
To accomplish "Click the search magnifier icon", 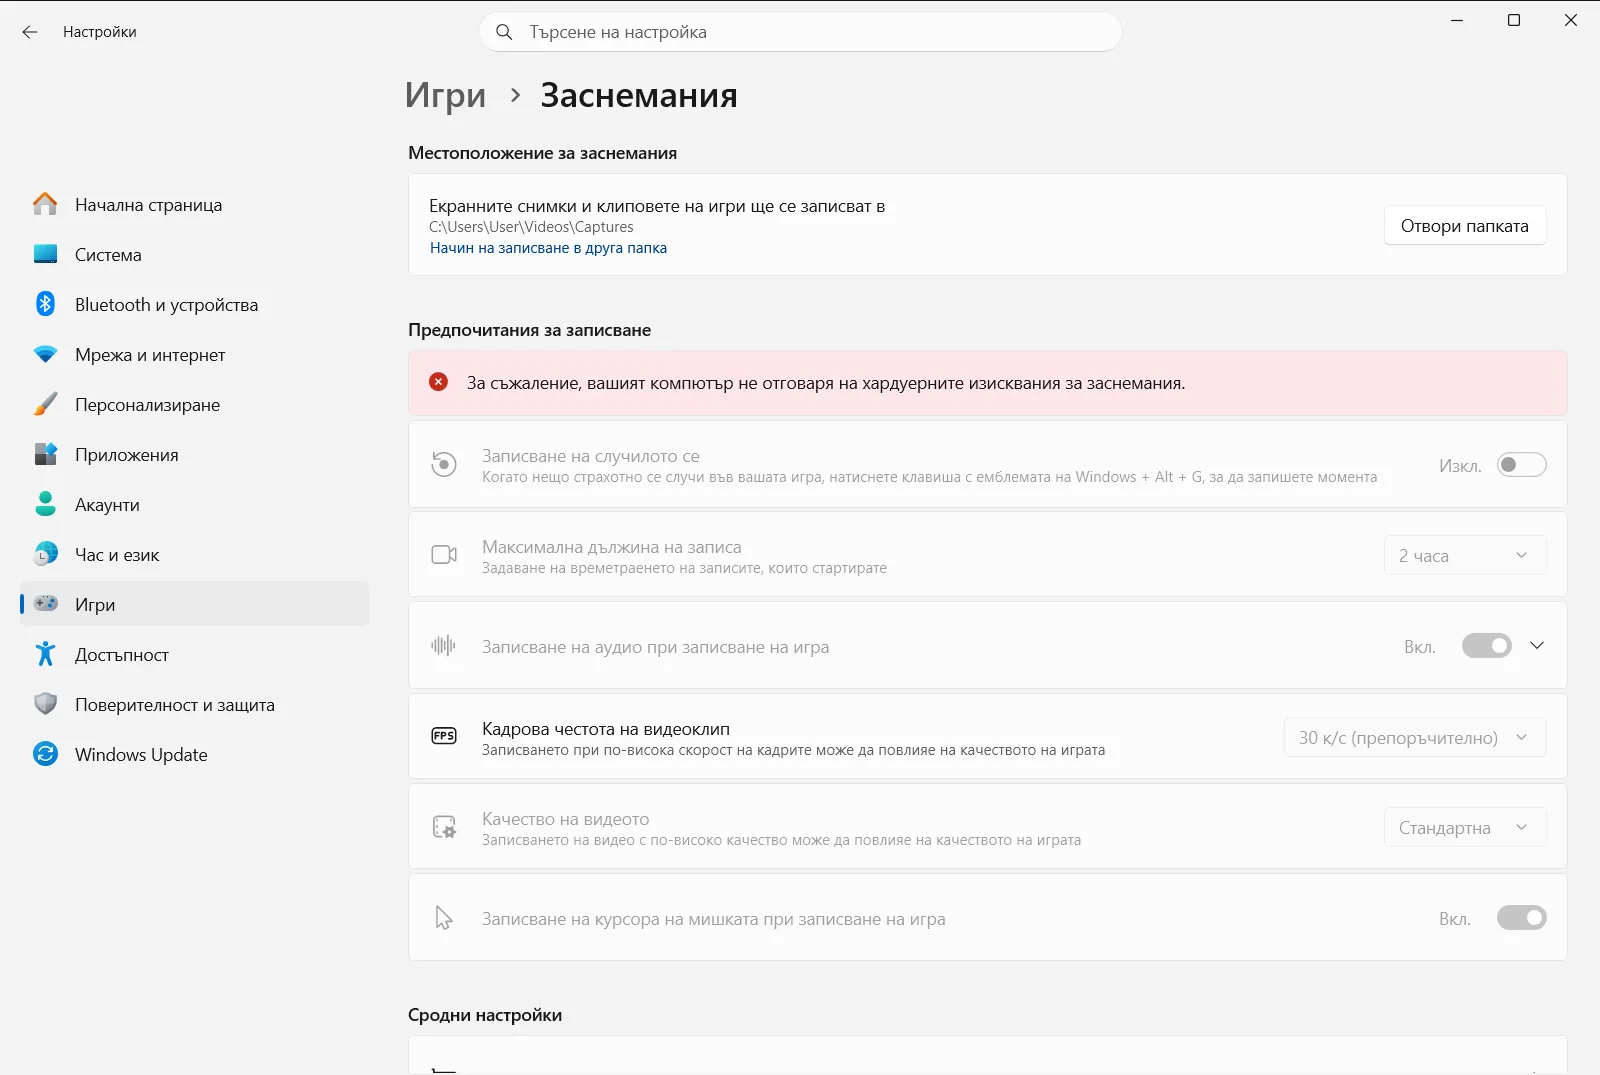I will click(x=505, y=32).
